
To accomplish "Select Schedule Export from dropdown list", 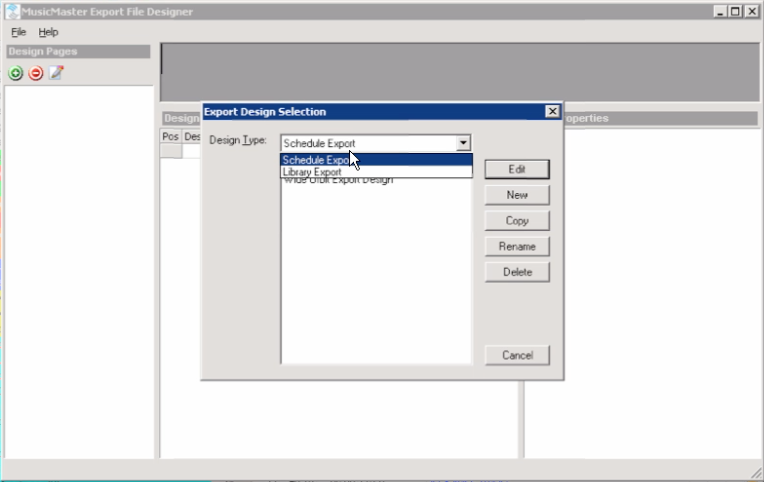I will coord(376,160).
